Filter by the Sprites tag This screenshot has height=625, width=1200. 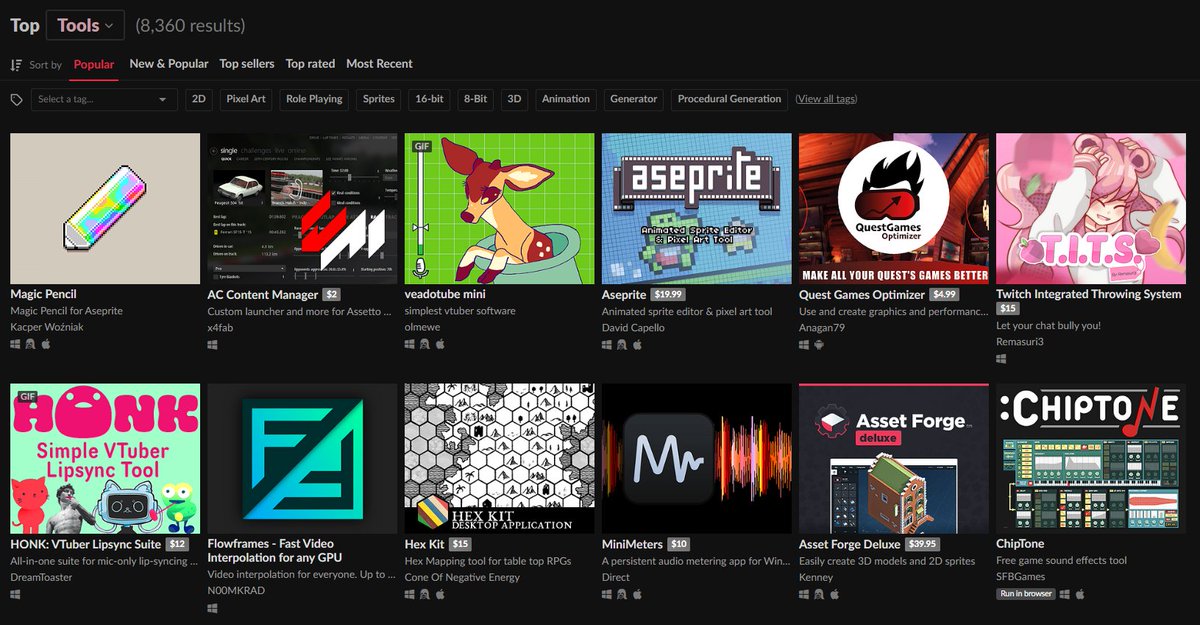[x=379, y=99]
